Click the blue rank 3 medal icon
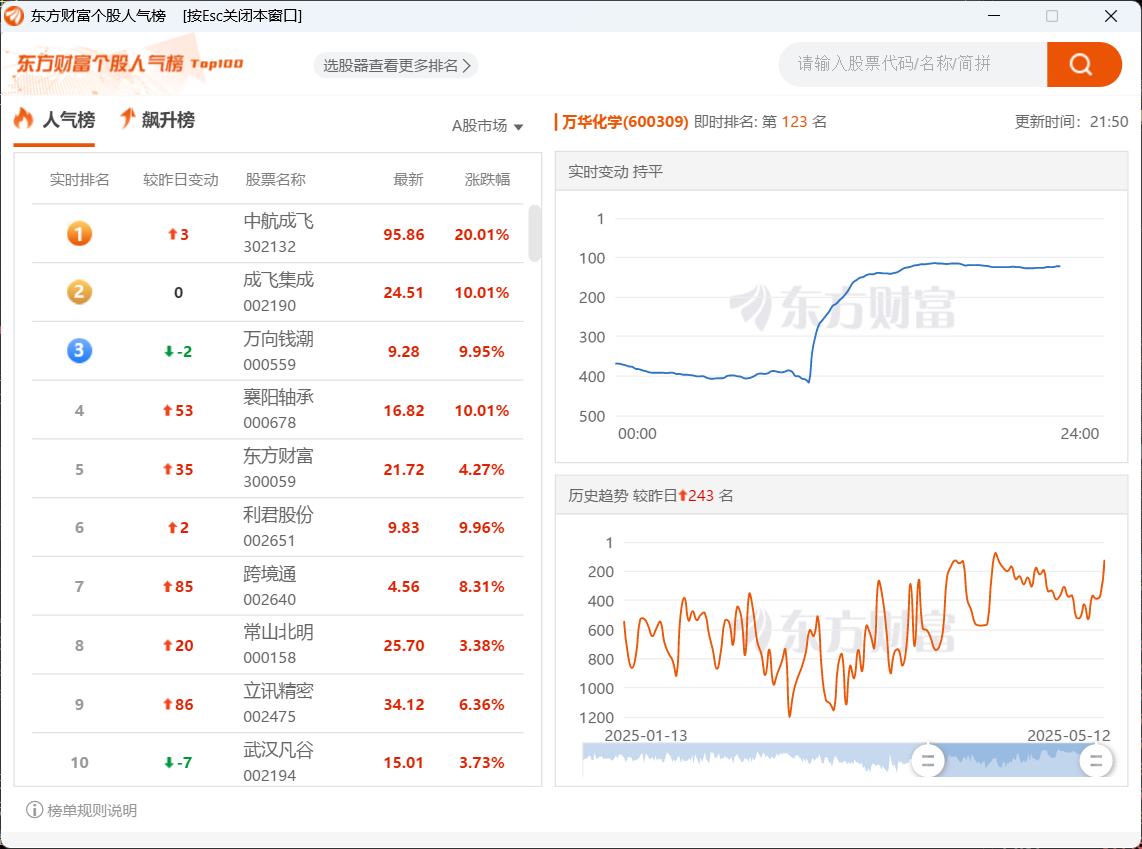The image size is (1142, 849). pos(79,351)
